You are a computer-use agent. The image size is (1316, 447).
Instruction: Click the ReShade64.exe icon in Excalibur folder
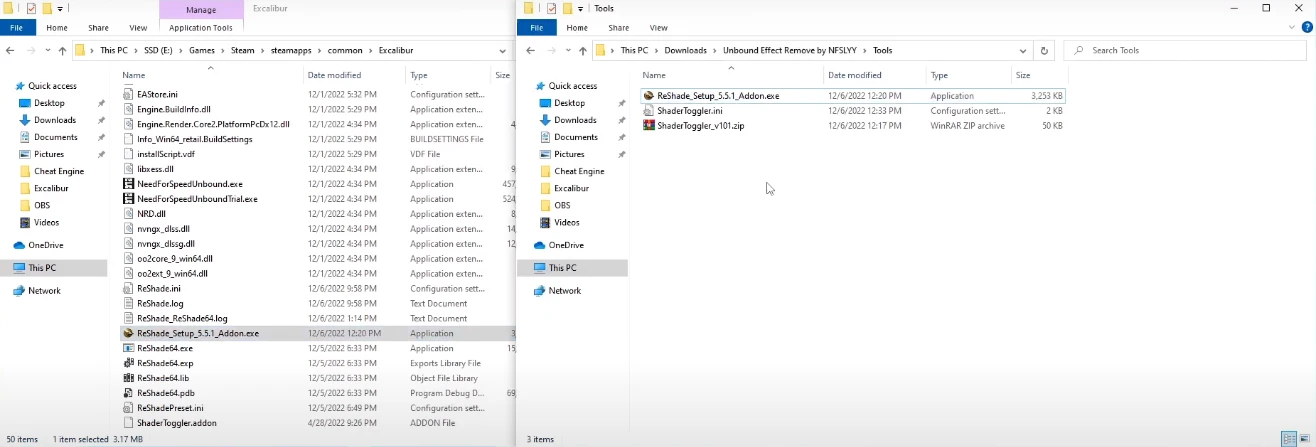(x=129, y=348)
